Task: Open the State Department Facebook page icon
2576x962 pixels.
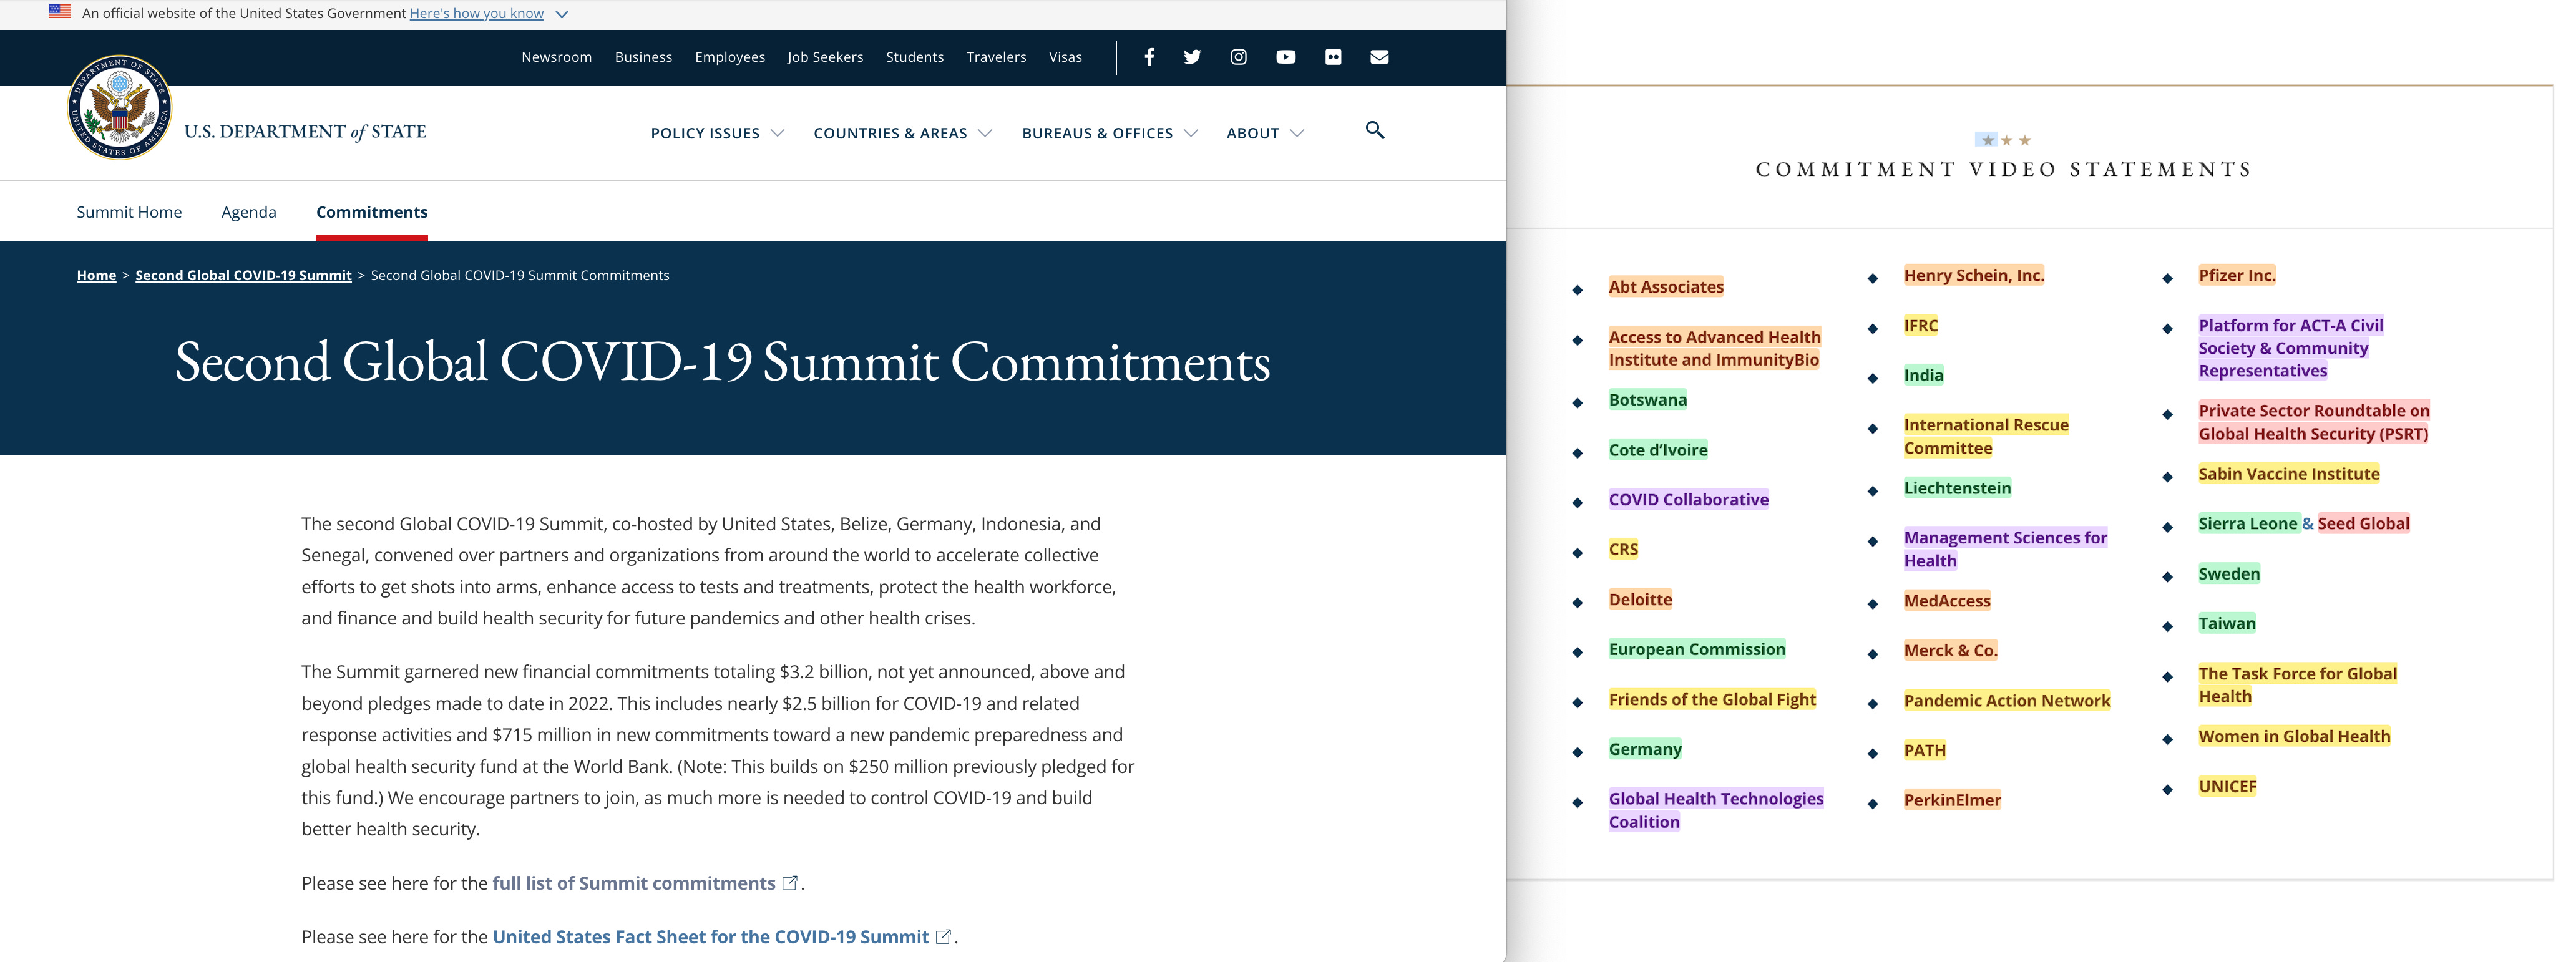Action: click(1149, 57)
